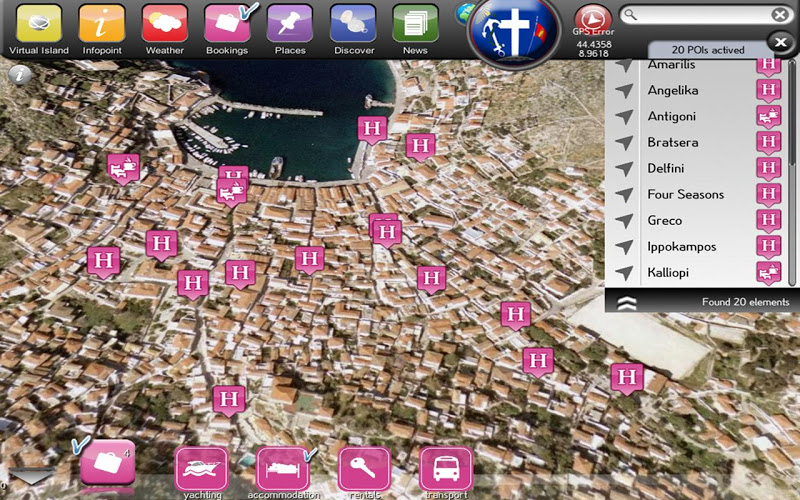
Task: Click the hotel marker farthest right on the map
Action: pos(627,378)
